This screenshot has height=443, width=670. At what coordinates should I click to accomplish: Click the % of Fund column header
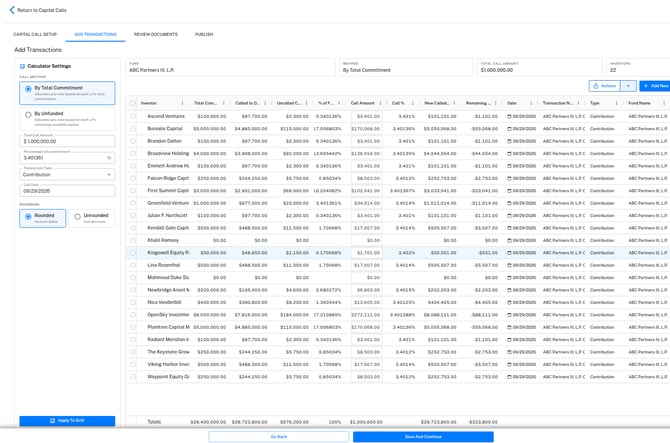click(327, 103)
